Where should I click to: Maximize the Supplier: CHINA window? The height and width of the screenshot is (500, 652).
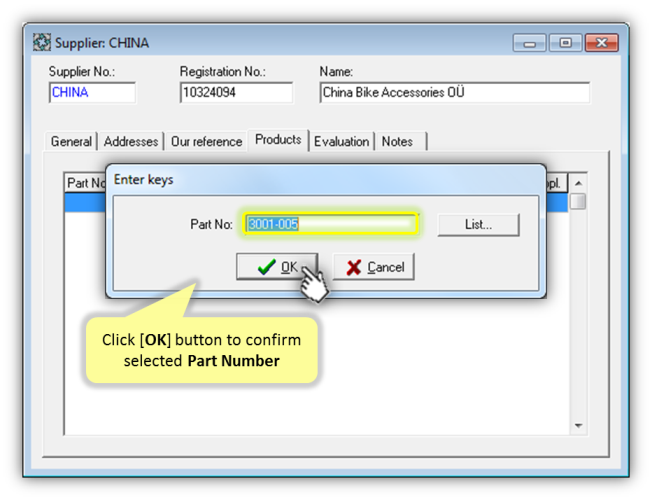565,43
